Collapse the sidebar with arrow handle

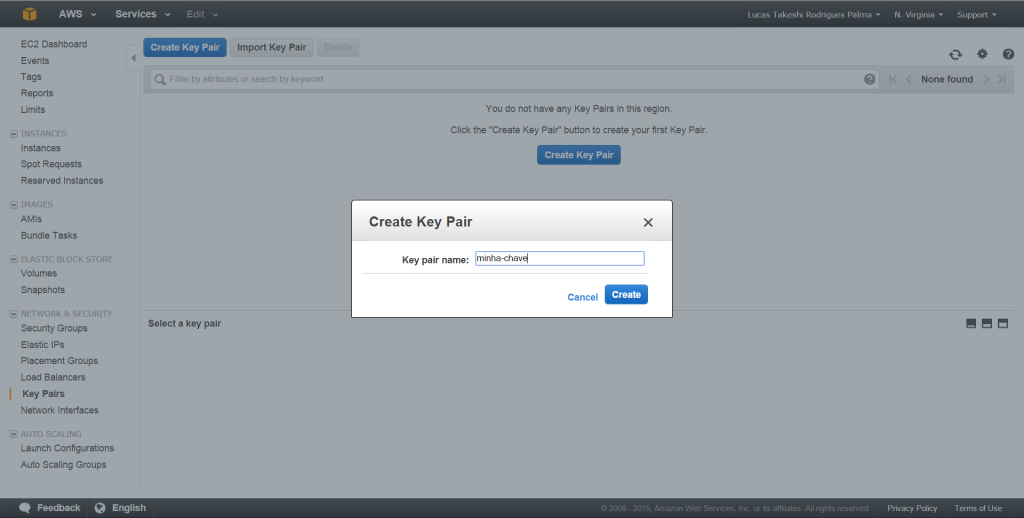[133, 57]
